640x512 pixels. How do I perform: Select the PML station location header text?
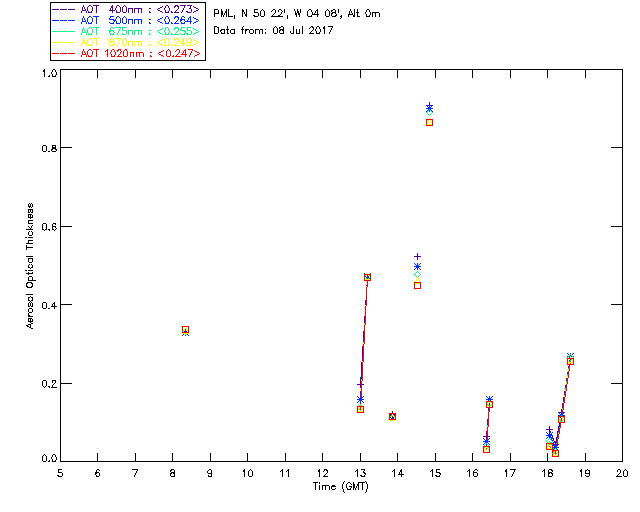click(x=297, y=14)
